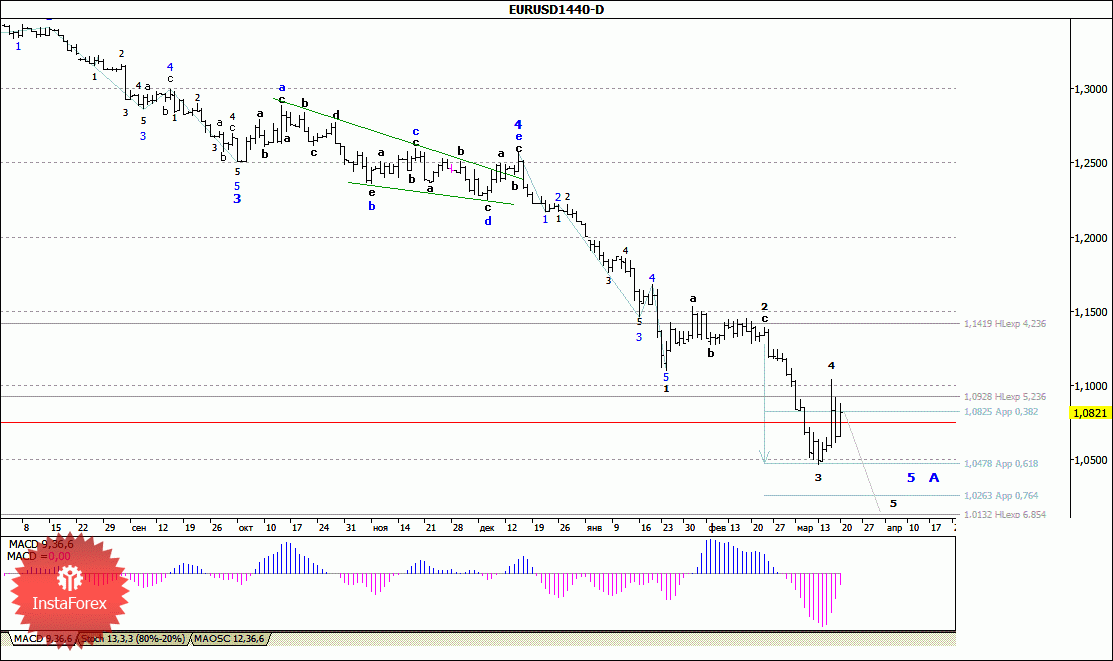Select the 1,1419 HLexp 4,236 level label
The height and width of the screenshot is (661, 1113).
coord(1004,323)
